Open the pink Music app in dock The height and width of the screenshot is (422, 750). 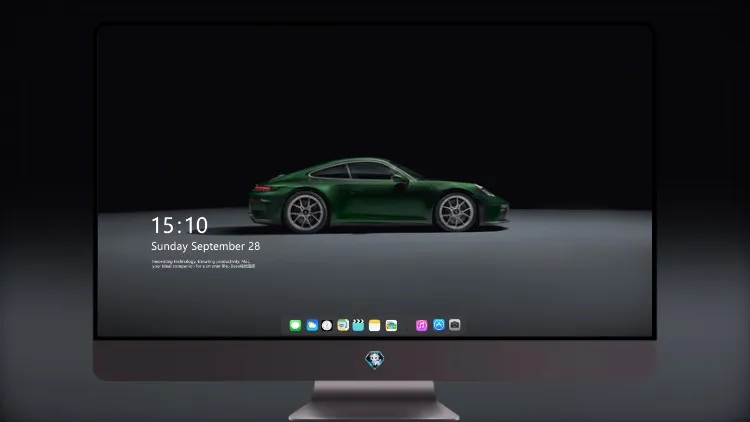point(421,325)
